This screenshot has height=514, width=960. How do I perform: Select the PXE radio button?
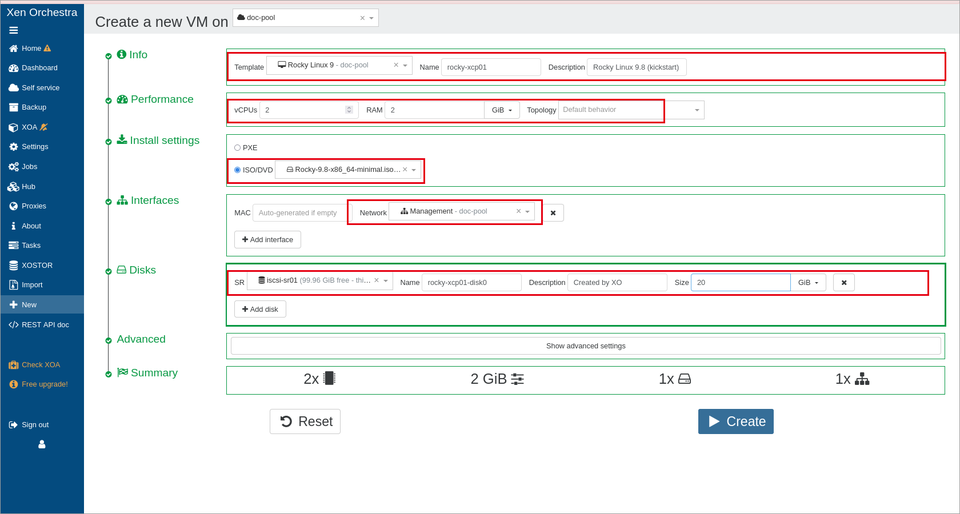point(238,147)
